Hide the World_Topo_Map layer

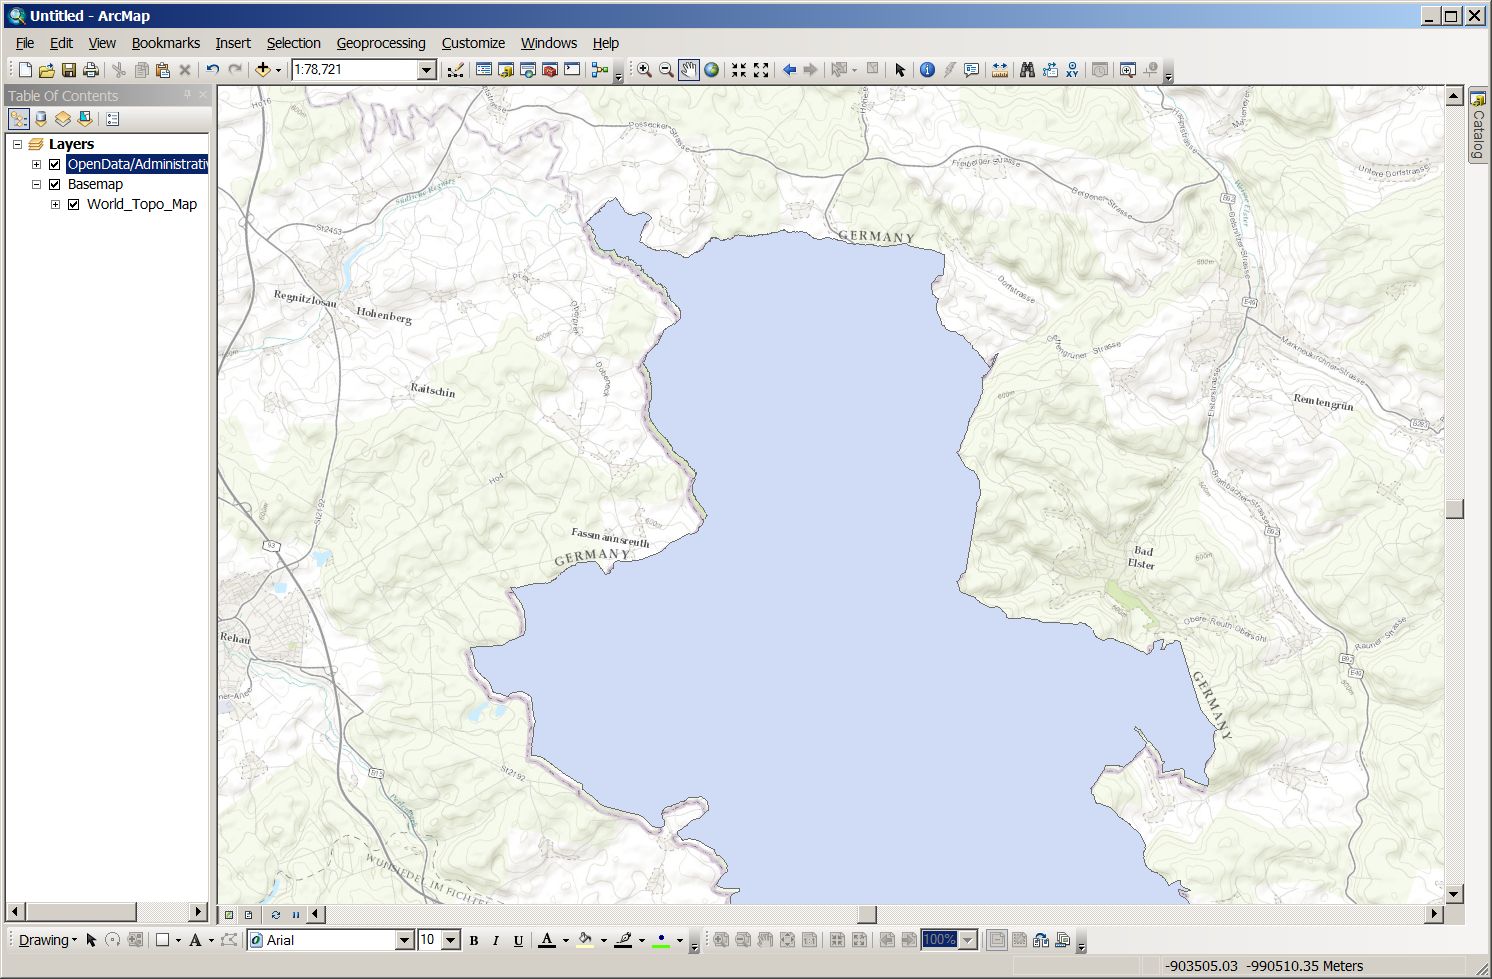74,205
